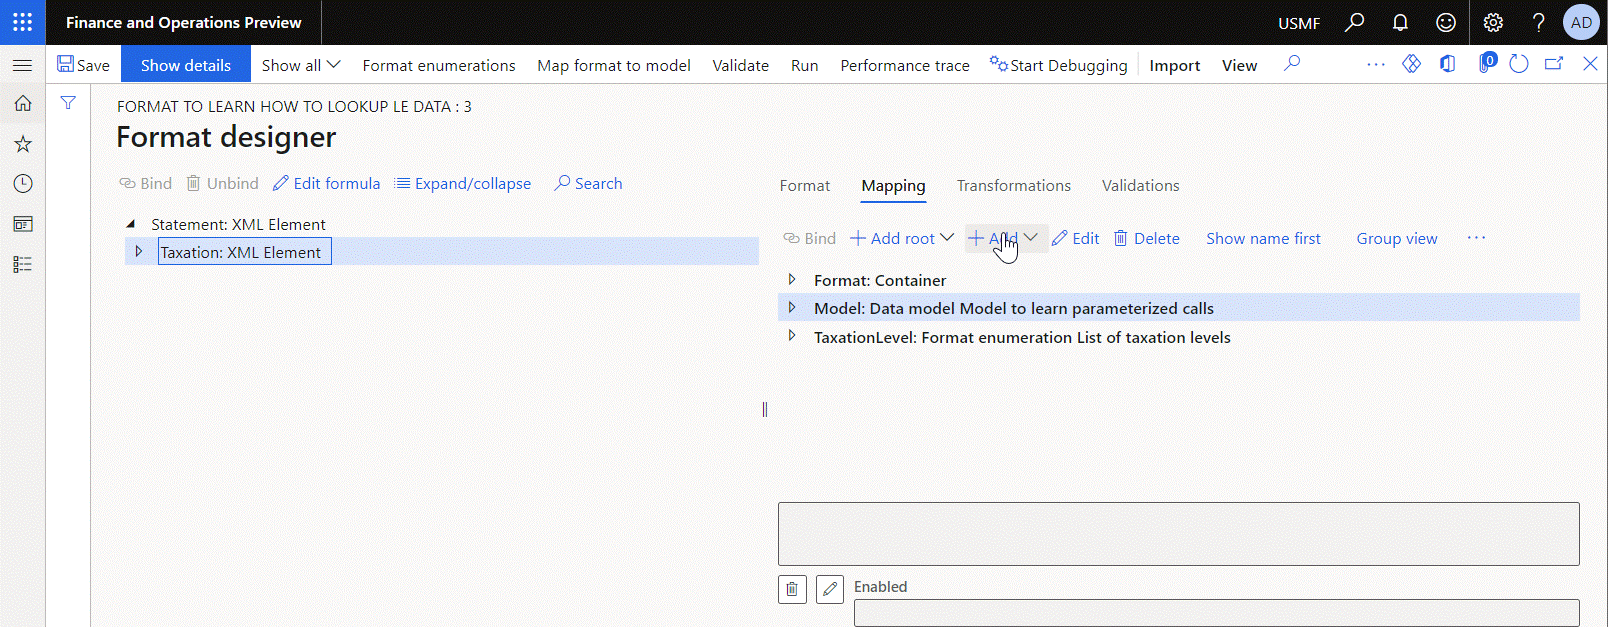
Task: Open the settings gear icon
Action: pyautogui.click(x=1493, y=22)
